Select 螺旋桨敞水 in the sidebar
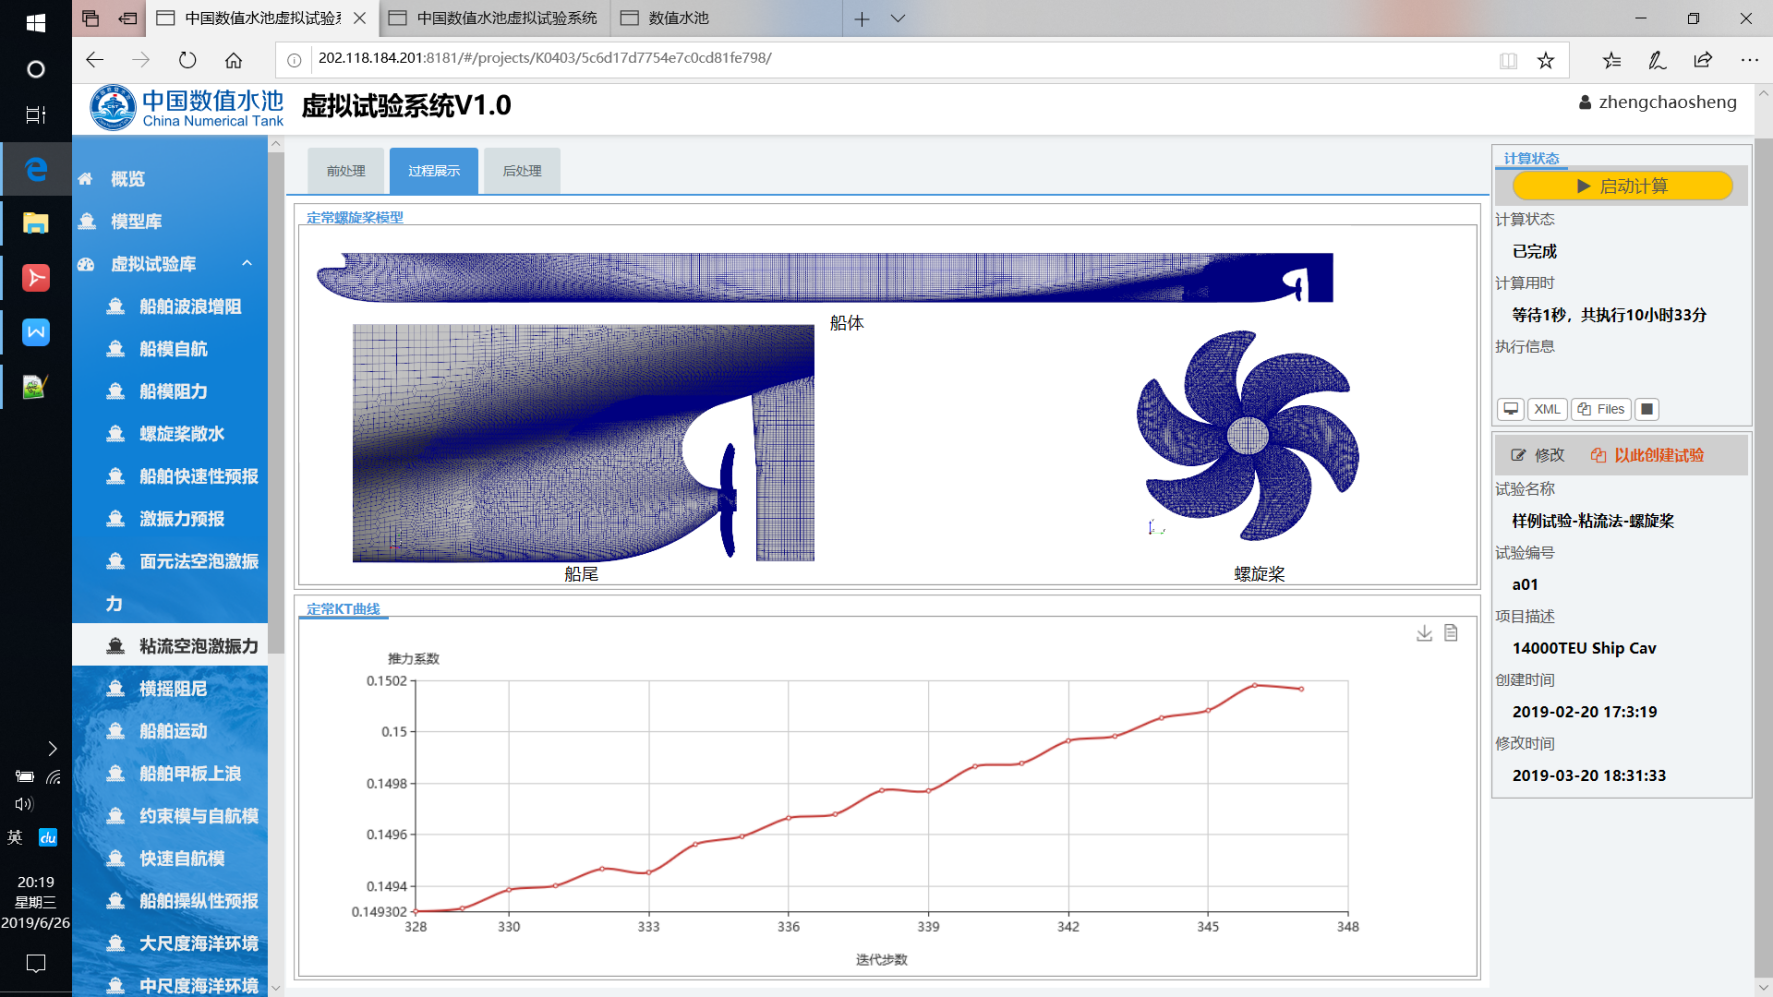1773x997 pixels. 181,433
